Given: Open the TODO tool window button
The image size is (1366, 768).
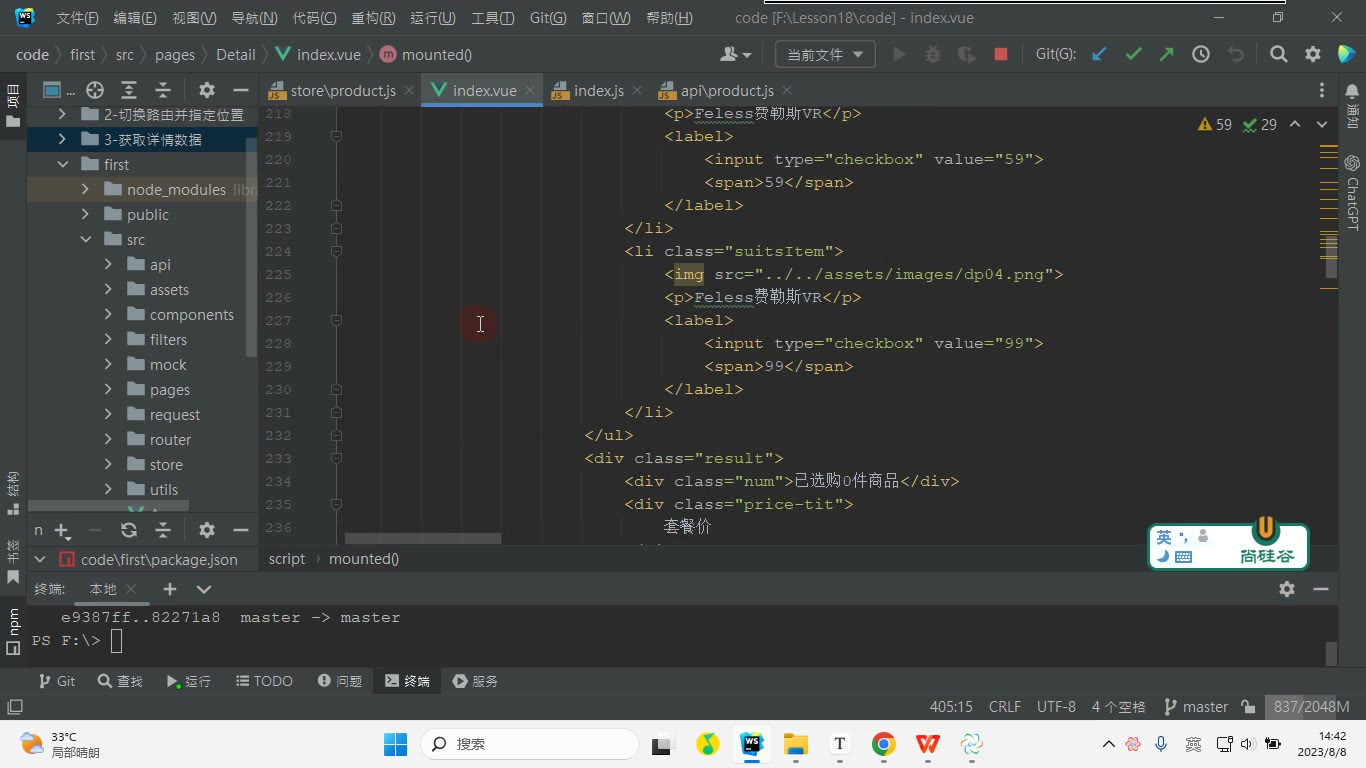Looking at the screenshot, I should tap(264, 681).
